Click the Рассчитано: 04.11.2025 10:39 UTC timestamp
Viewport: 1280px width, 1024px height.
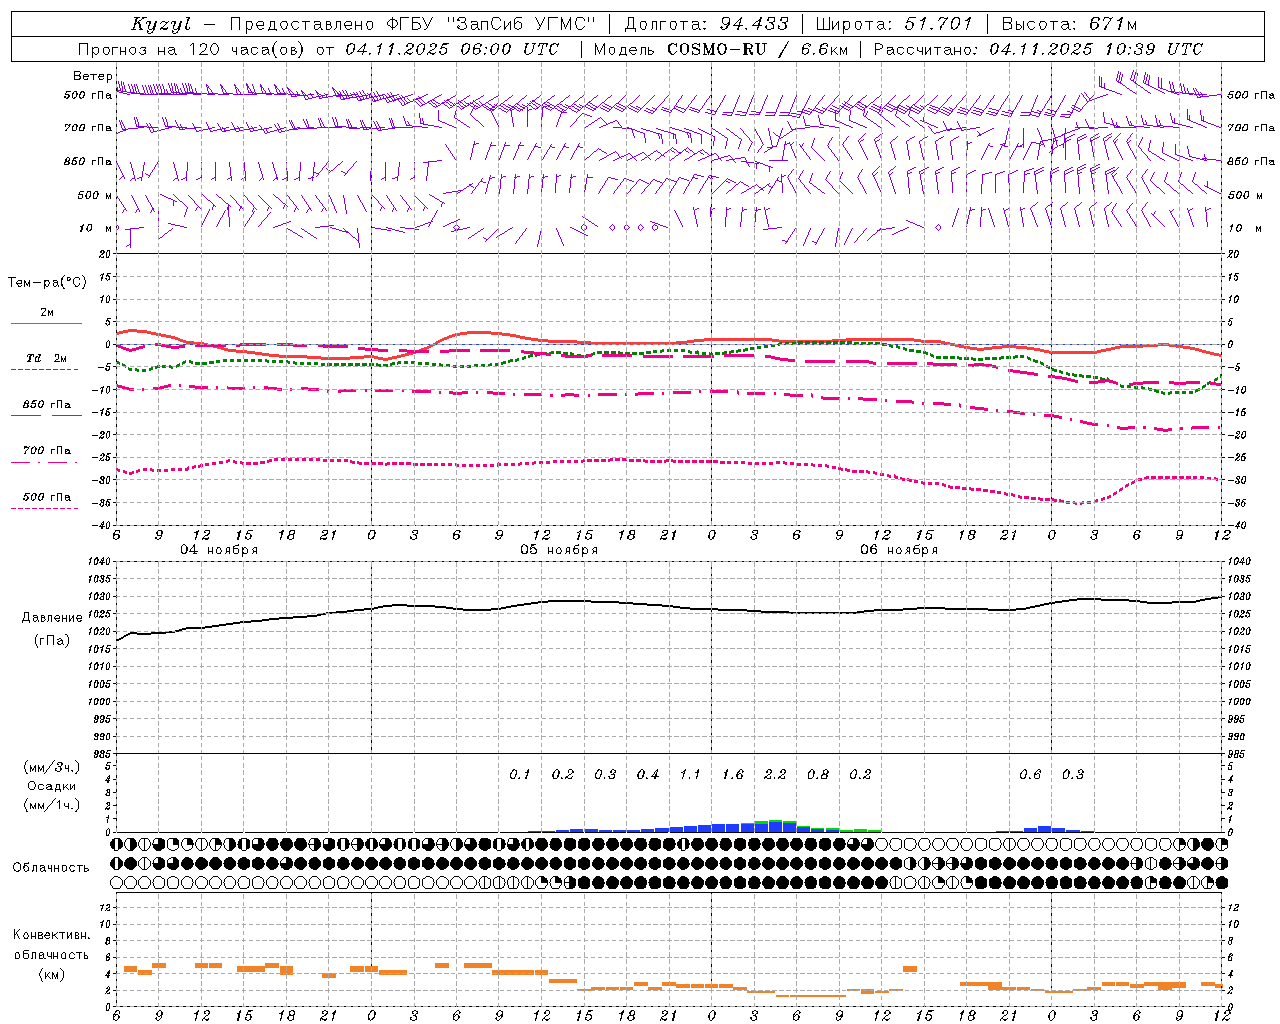click(x=1038, y=49)
